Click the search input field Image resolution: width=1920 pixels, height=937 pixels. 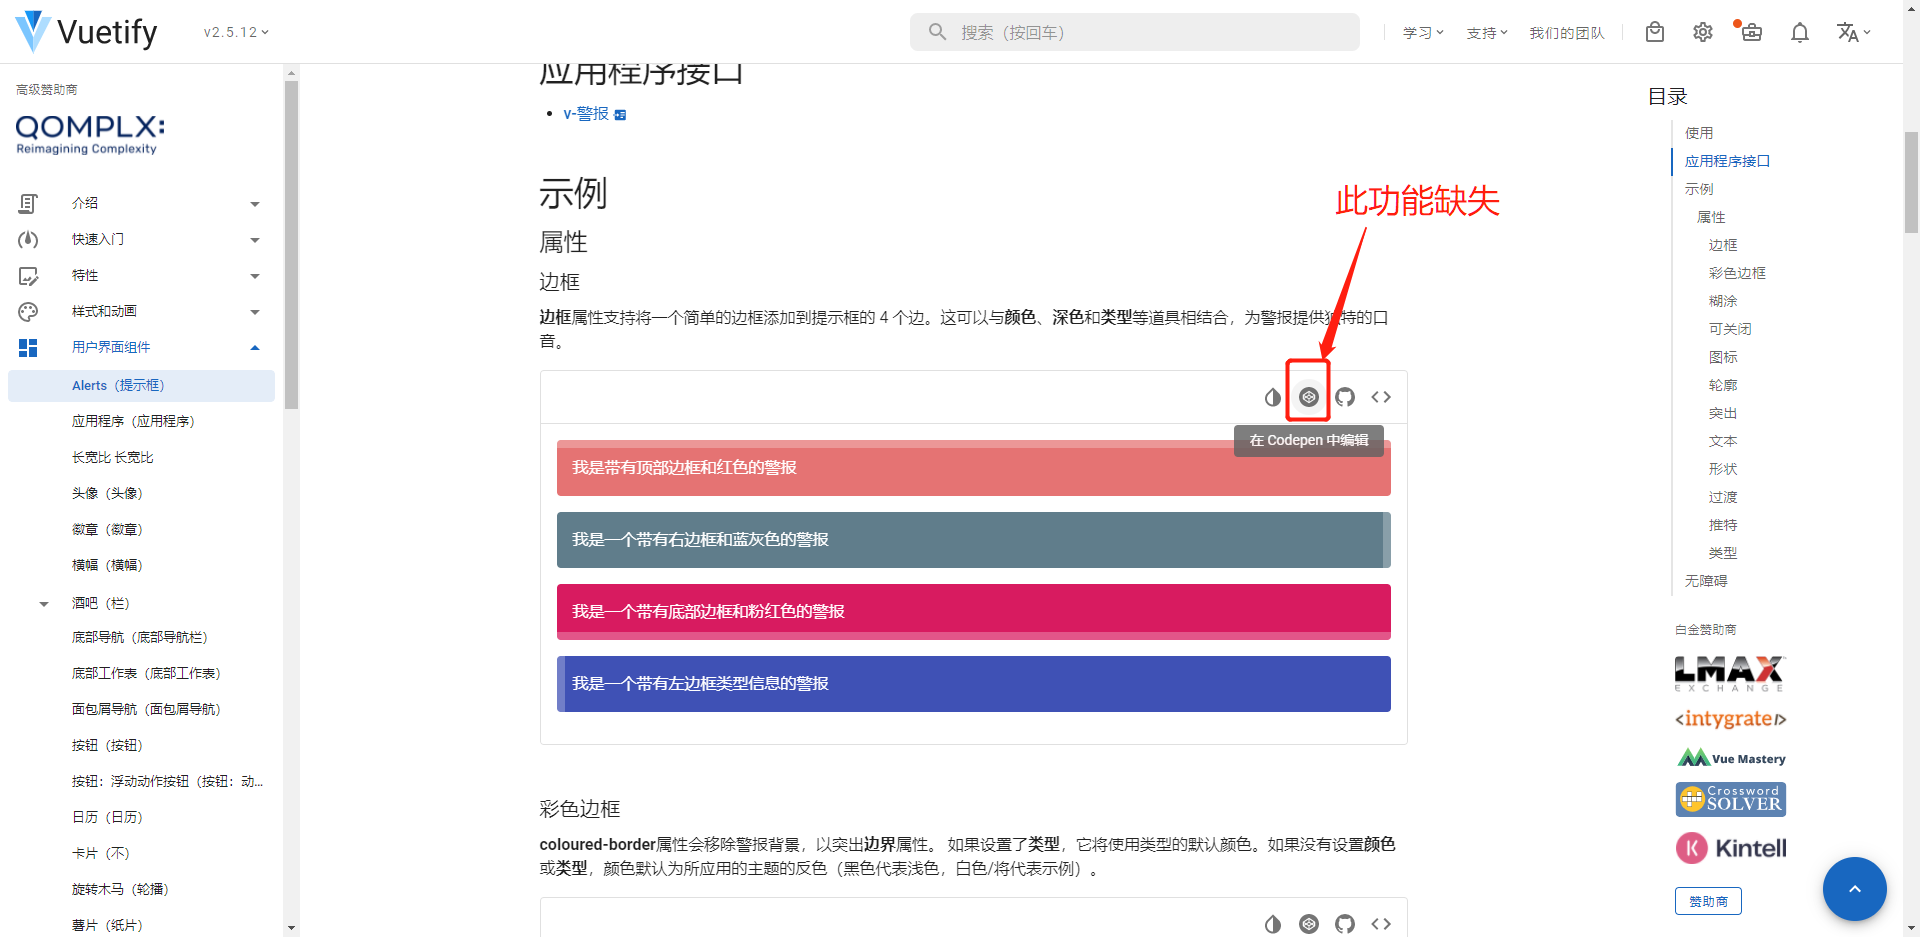pyautogui.click(x=1134, y=31)
